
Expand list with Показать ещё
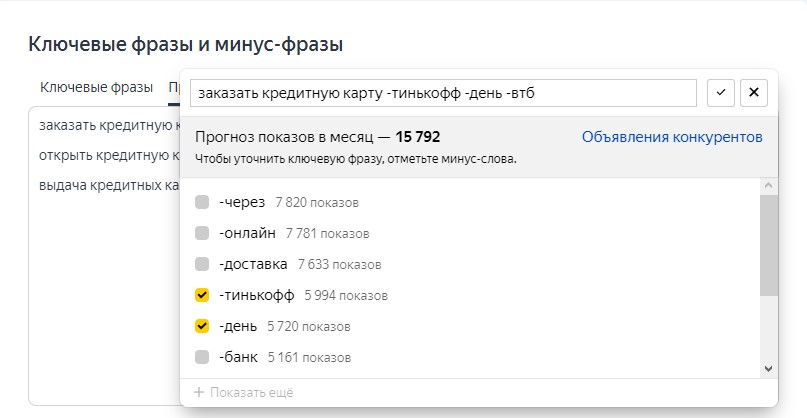coord(251,393)
